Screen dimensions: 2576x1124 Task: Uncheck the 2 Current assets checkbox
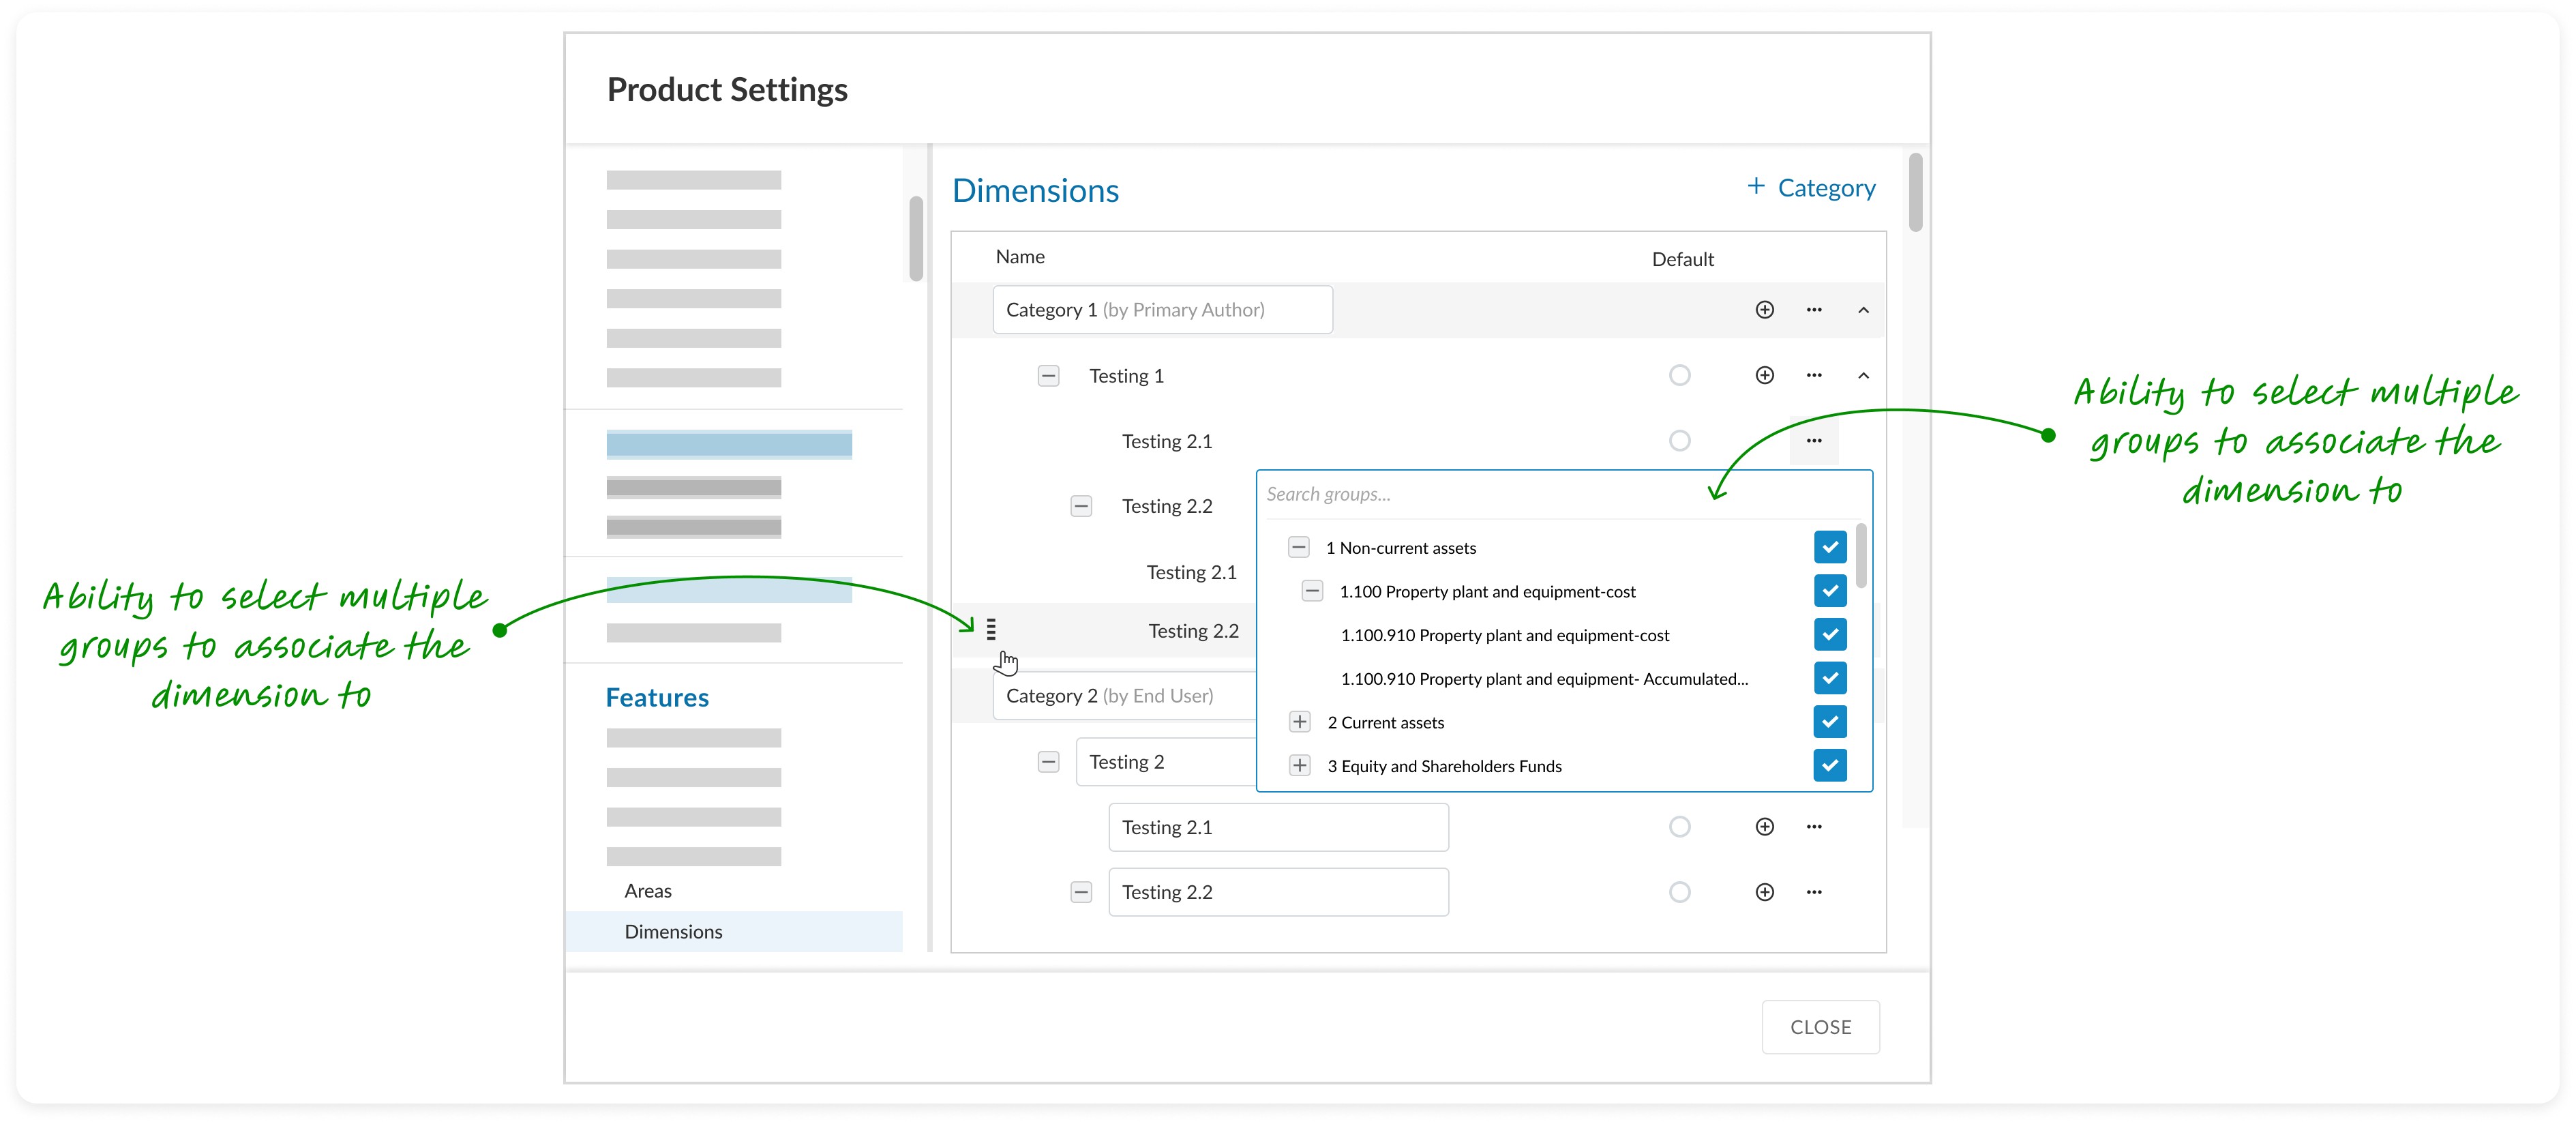click(1829, 722)
